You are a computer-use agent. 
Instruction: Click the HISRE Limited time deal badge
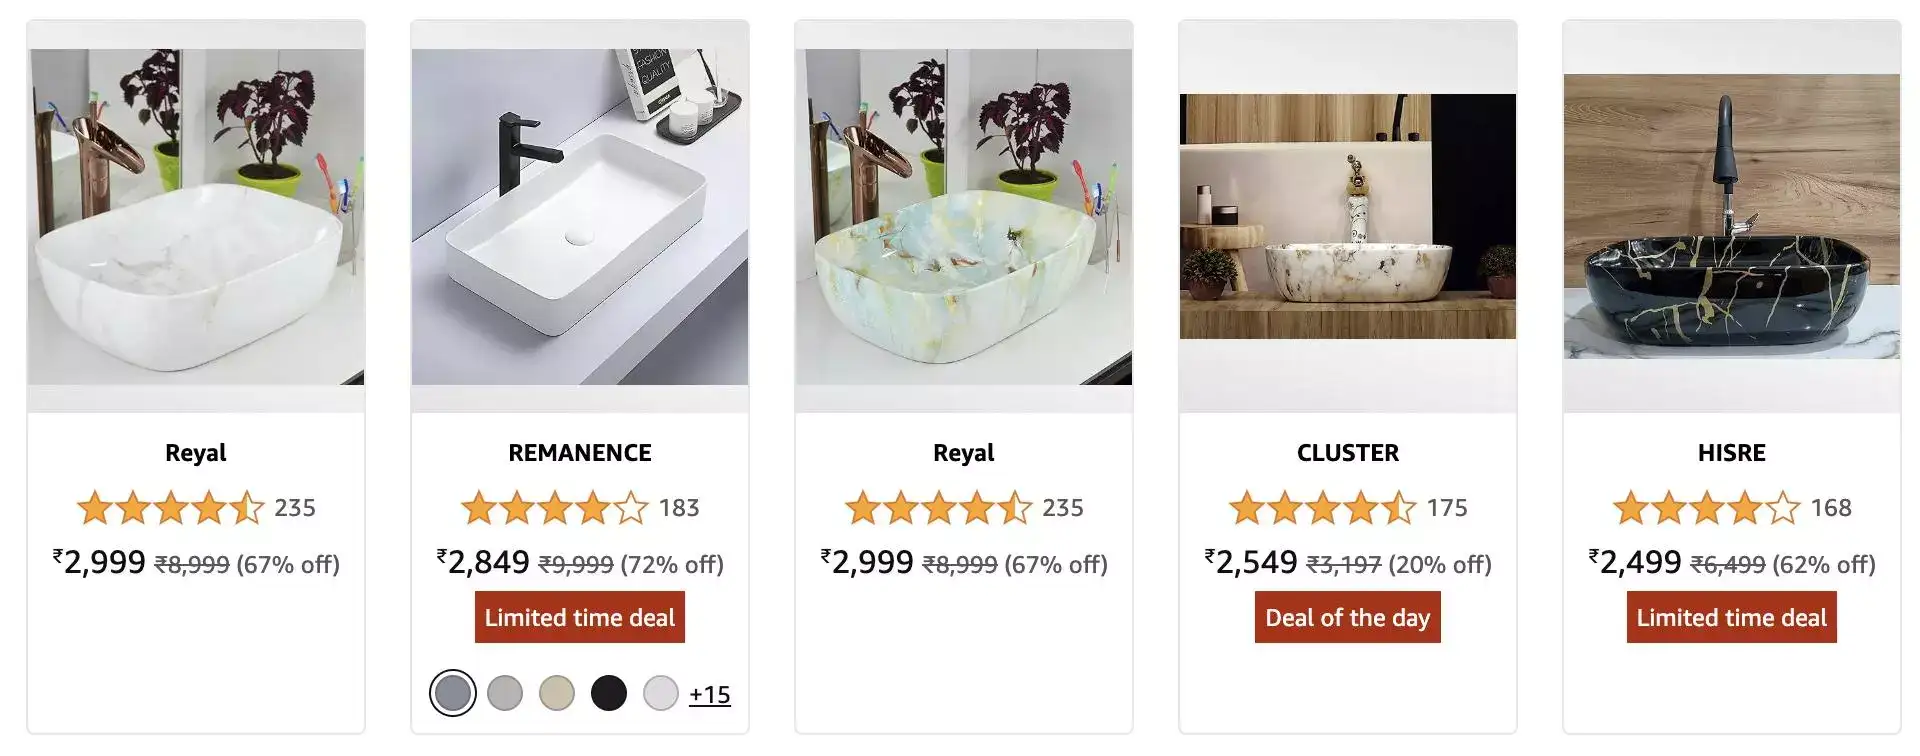point(1731,617)
